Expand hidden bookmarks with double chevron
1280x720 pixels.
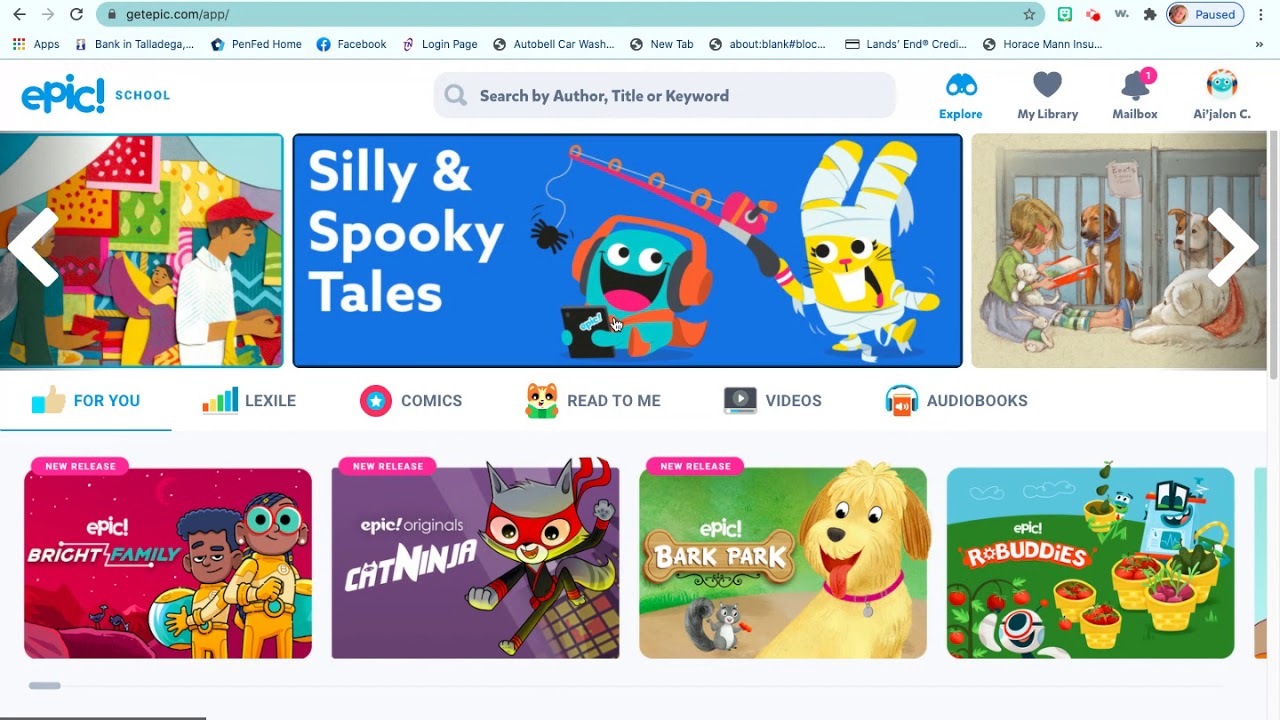click(x=1259, y=44)
